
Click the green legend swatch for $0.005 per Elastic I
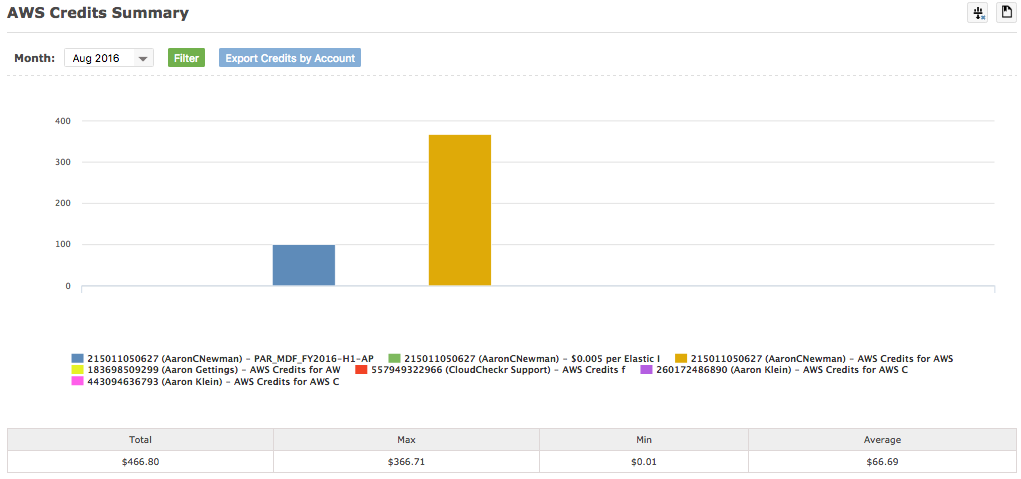point(395,359)
